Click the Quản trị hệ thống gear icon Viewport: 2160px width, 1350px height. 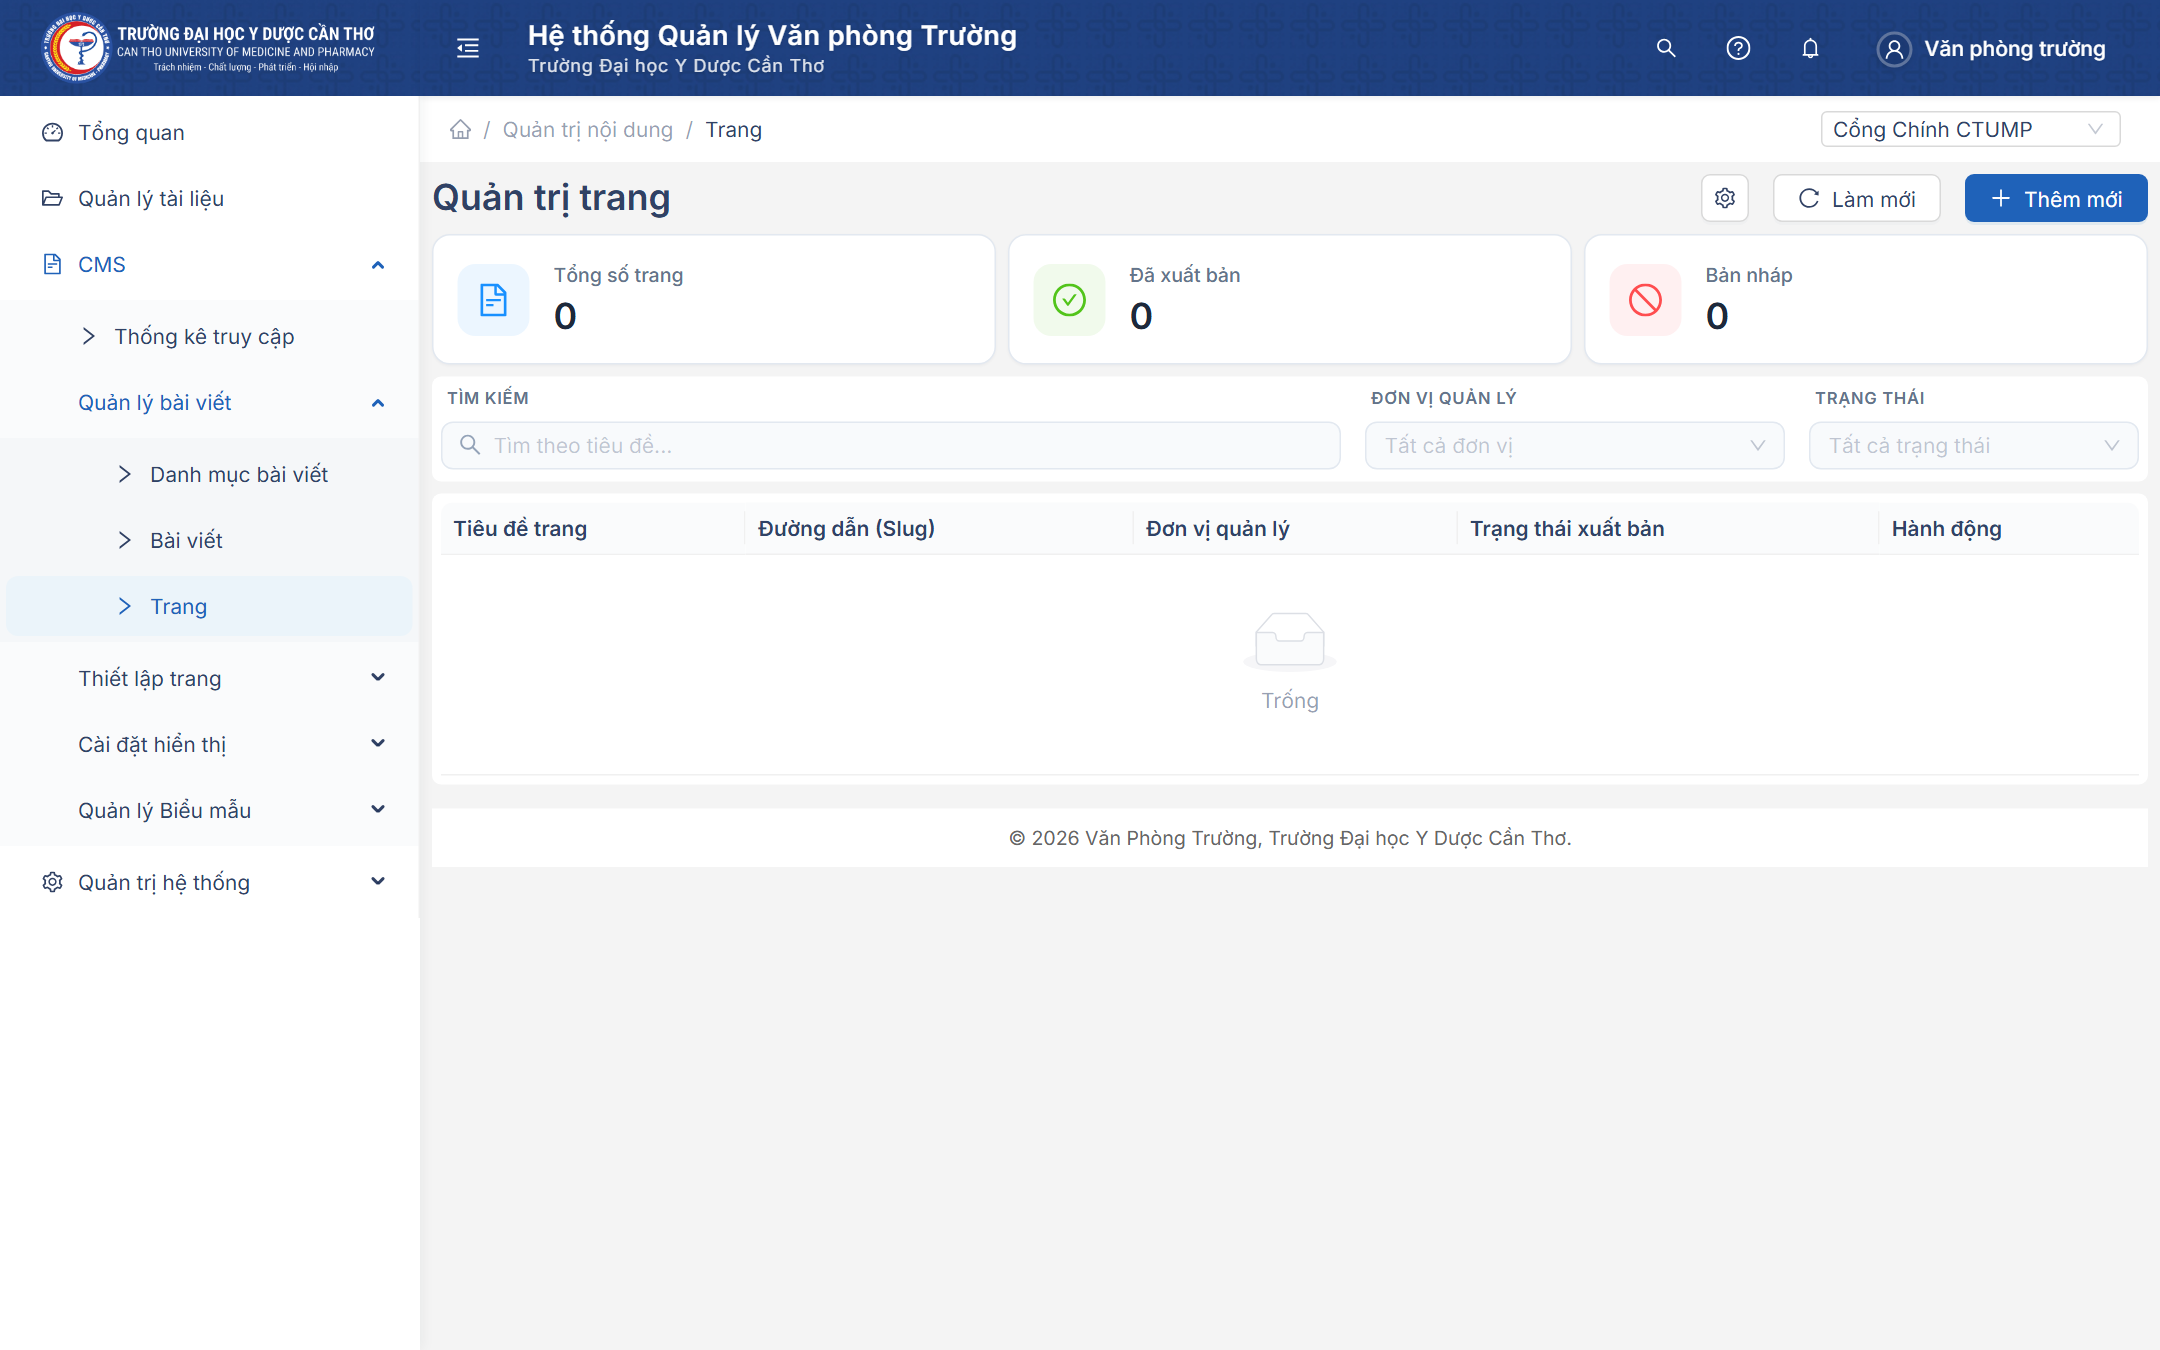click(x=52, y=883)
